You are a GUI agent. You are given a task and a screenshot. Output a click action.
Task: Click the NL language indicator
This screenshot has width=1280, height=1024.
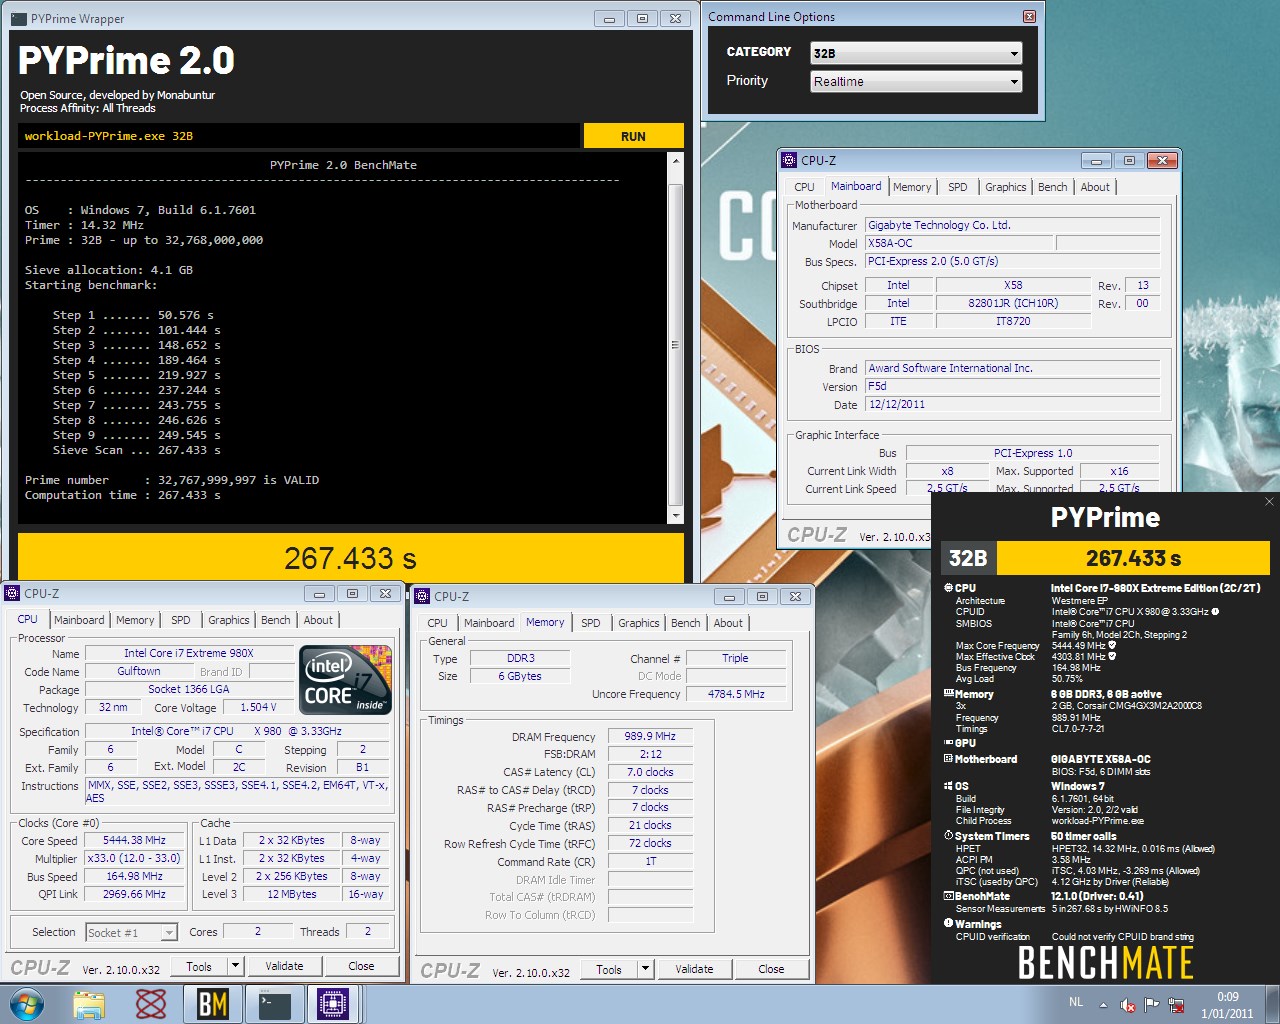pos(1076,1002)
